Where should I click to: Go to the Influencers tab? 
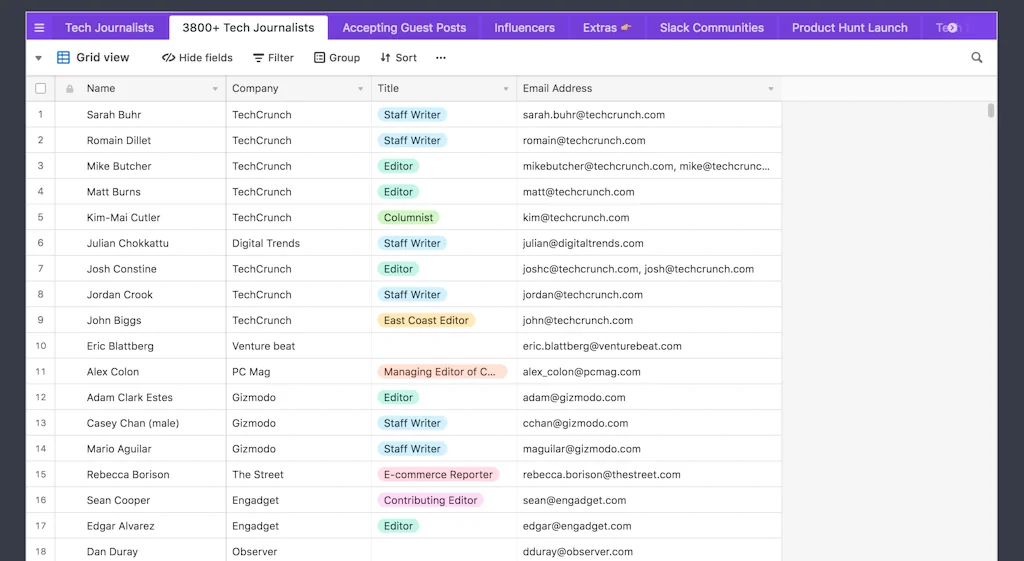[524, 27]
